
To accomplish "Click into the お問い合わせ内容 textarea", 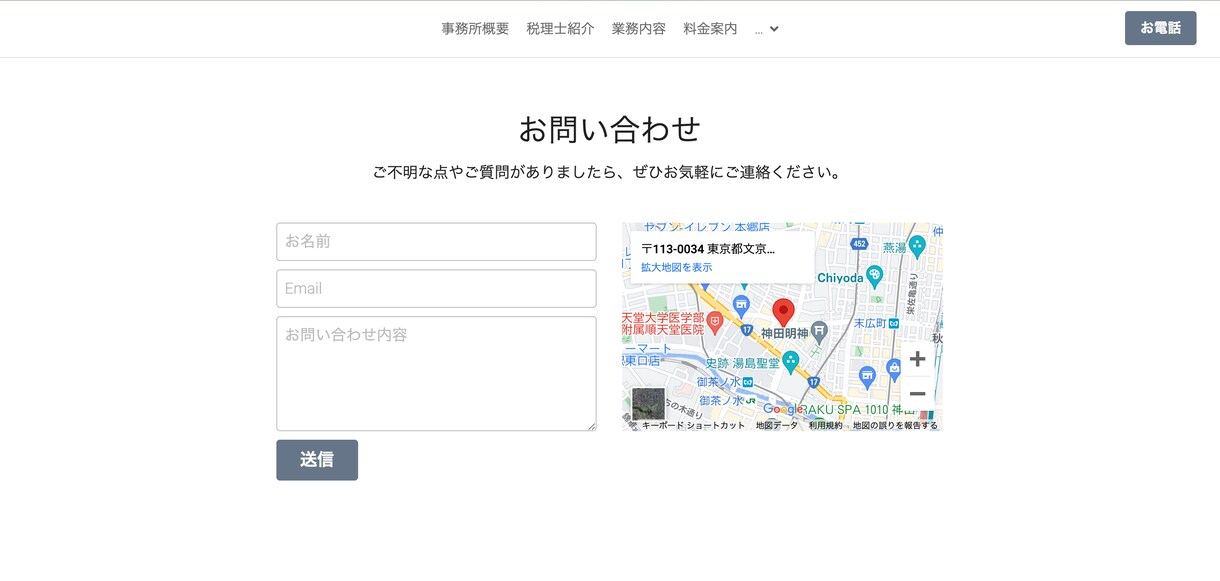I will pos(436,374).
